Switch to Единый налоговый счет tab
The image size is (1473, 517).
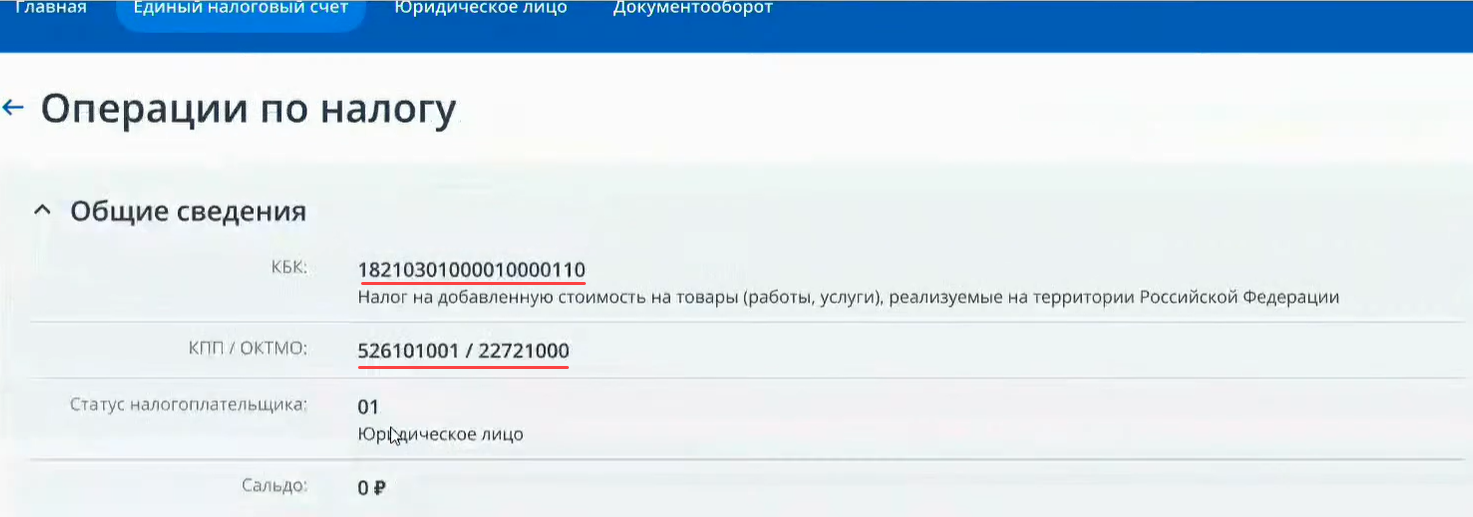click(241, 8)
